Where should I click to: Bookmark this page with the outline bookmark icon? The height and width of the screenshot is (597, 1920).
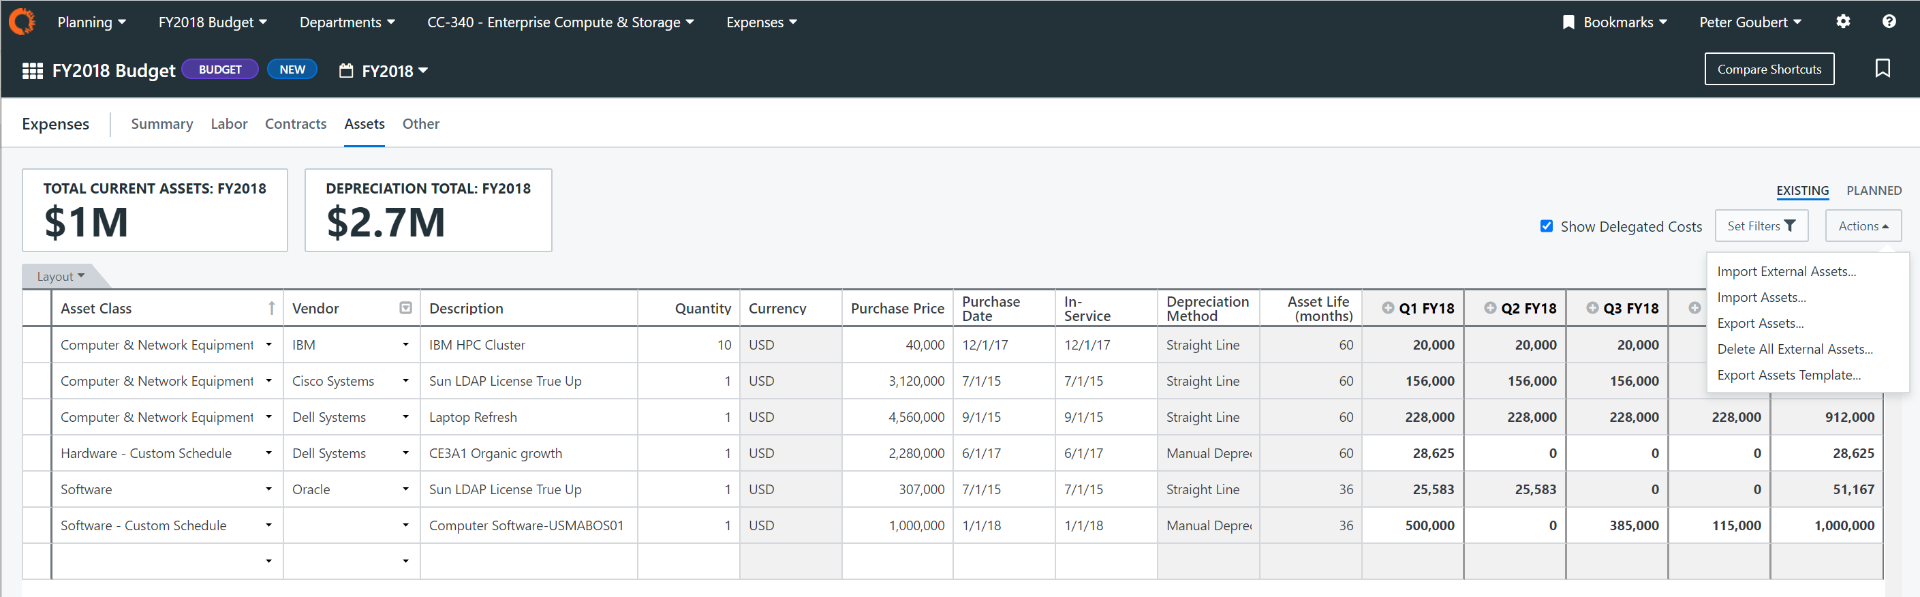click(x=1882, y=68)
